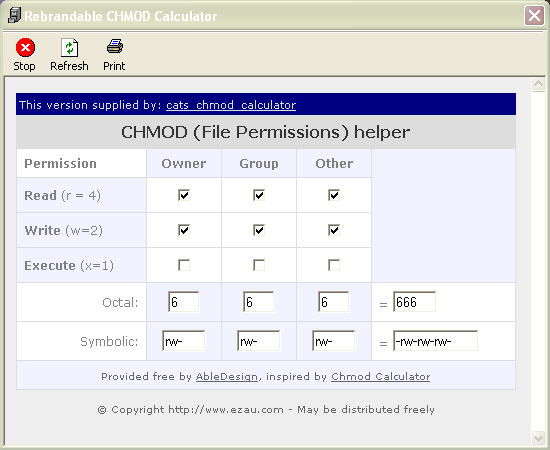This screenshot has height=450, width=550.
Task: Open the cats_chmod_calculator link
Action: tap(231, 105)
